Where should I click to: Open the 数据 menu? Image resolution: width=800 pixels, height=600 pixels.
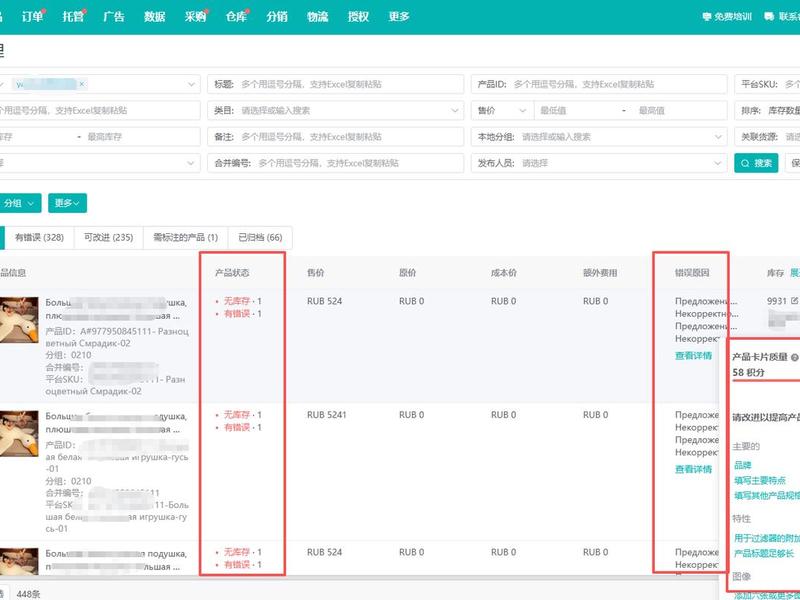tap(155, 16)
